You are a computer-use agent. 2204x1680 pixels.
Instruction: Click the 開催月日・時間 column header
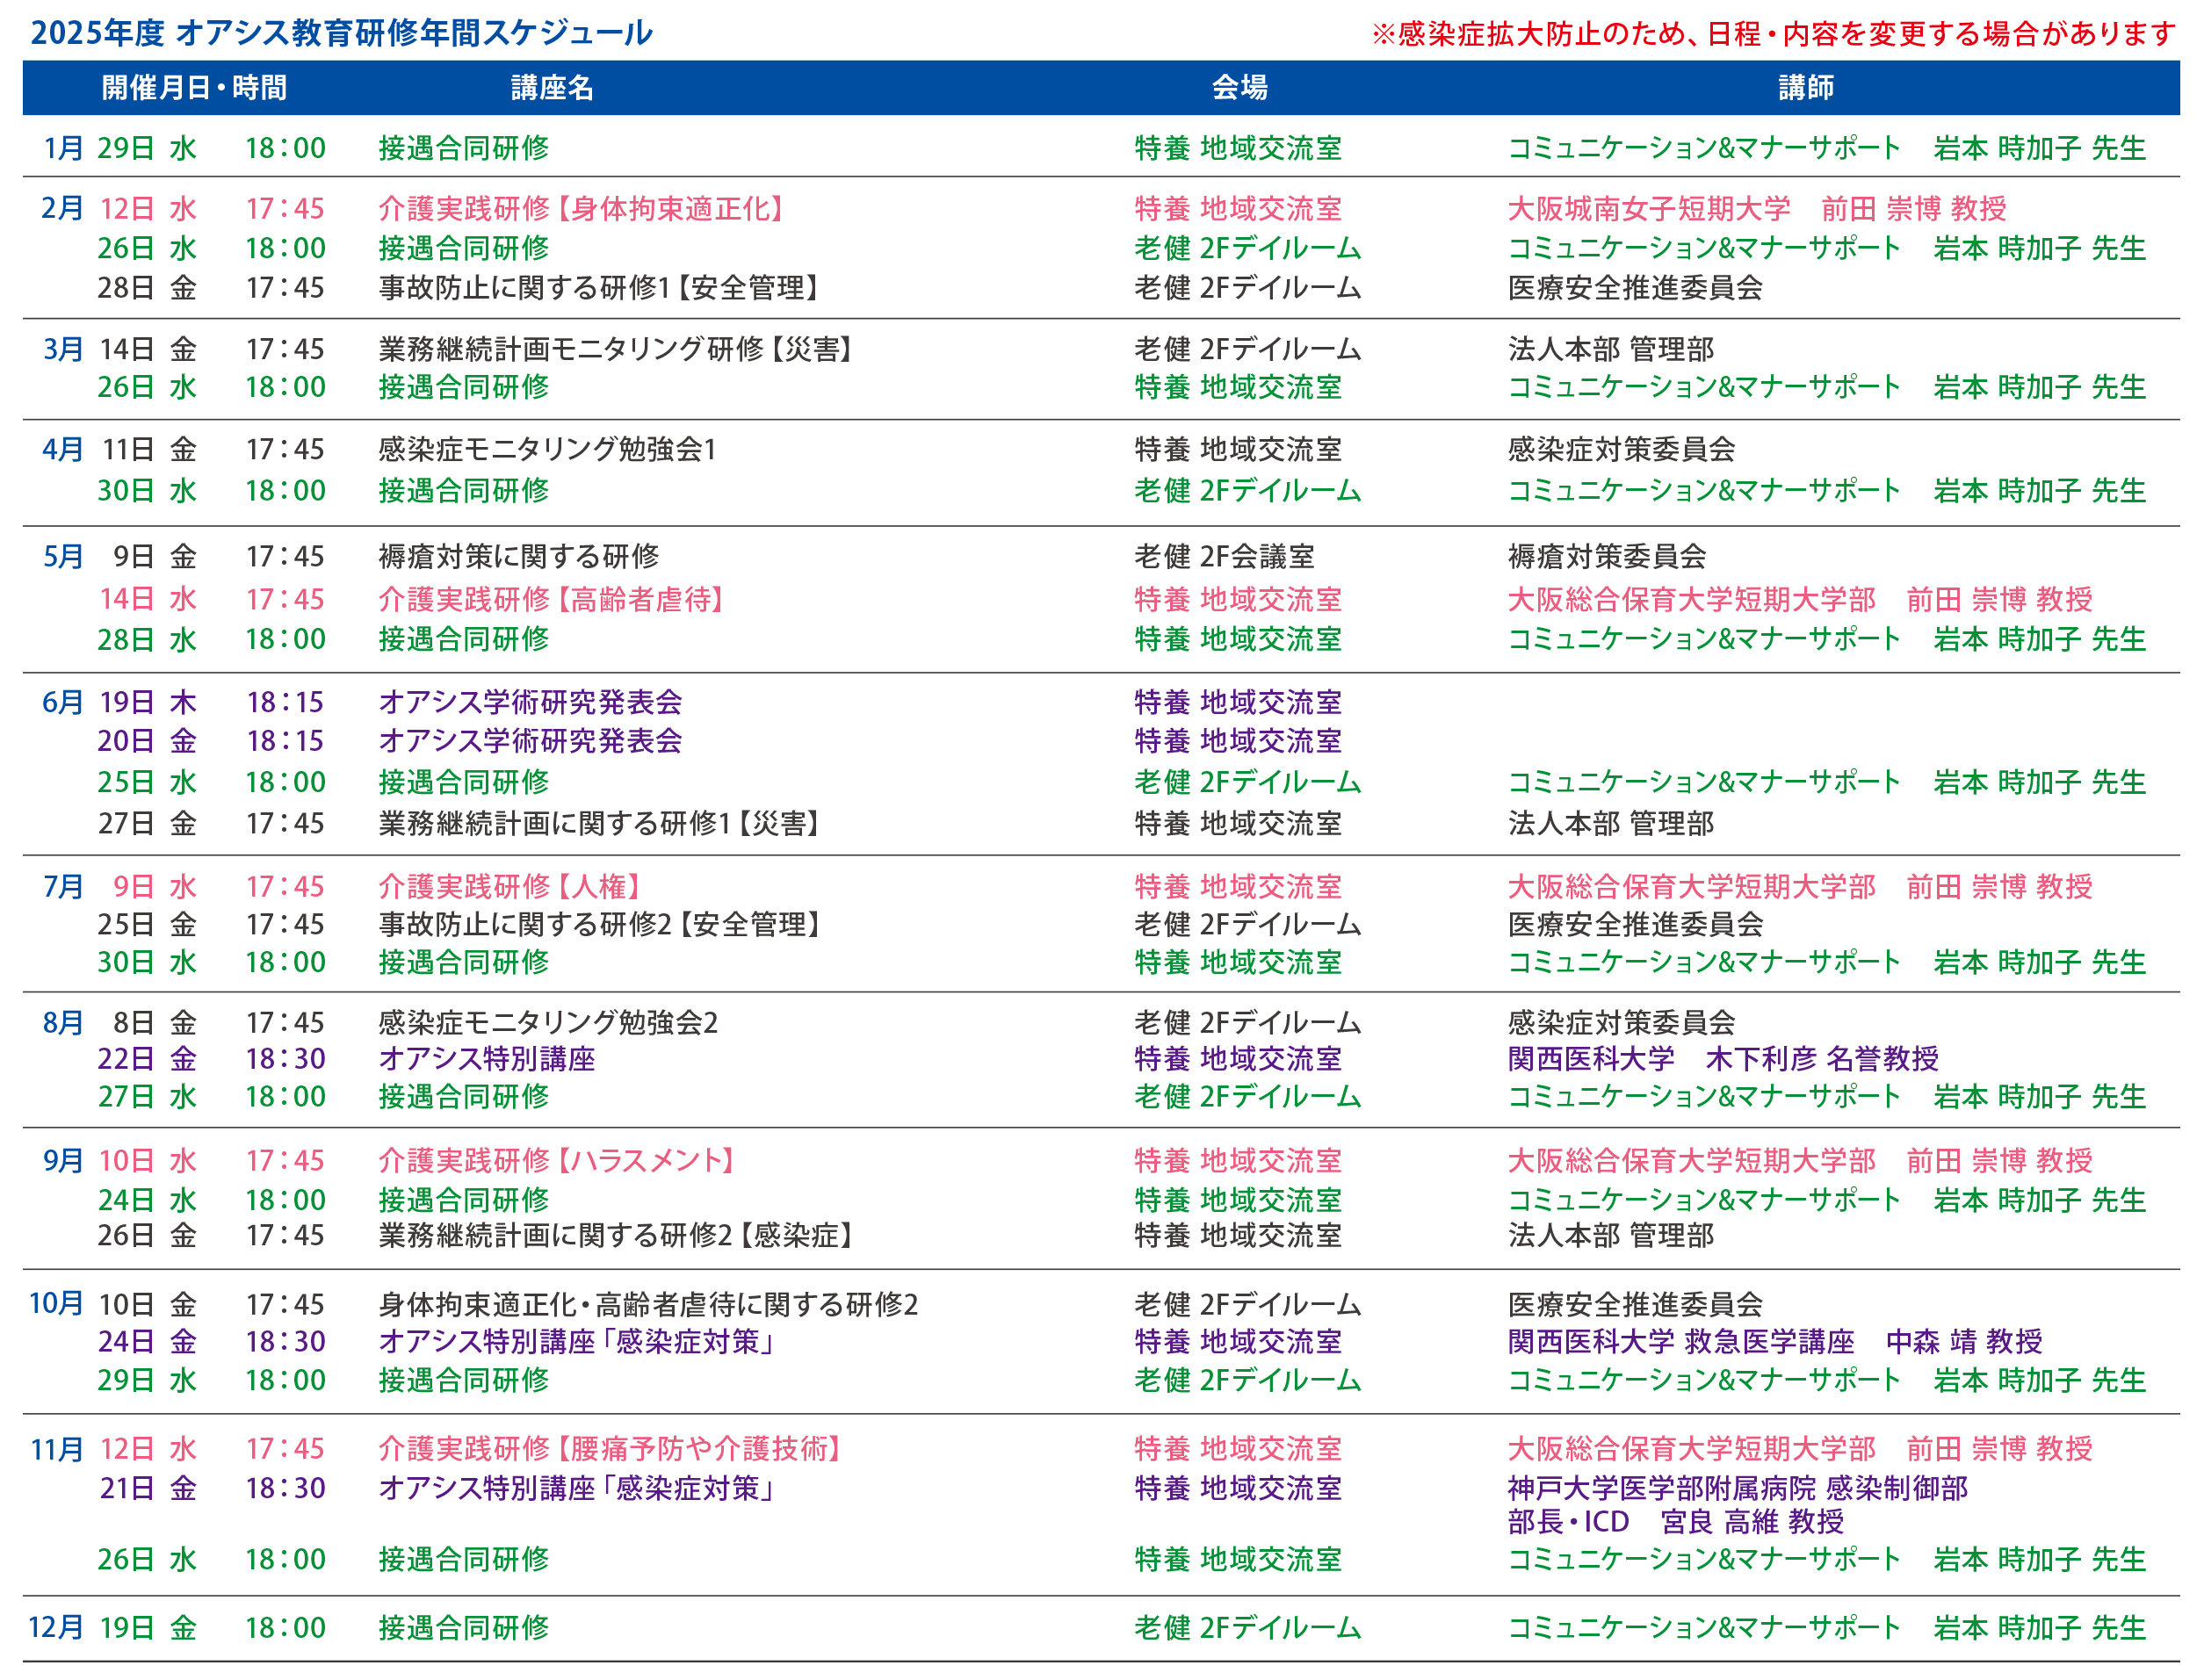[194, 88]
